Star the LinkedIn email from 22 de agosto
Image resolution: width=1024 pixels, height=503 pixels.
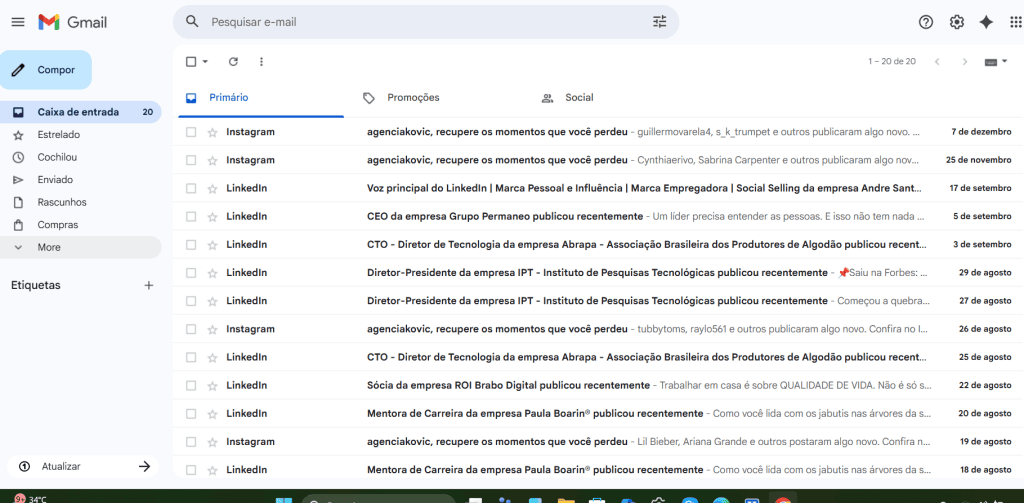click(x=212, y=385)
